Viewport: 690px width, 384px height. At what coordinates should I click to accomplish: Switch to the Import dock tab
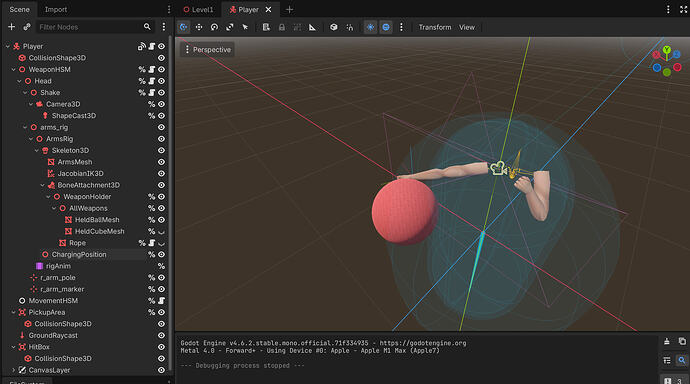click(x=56, y=9)
